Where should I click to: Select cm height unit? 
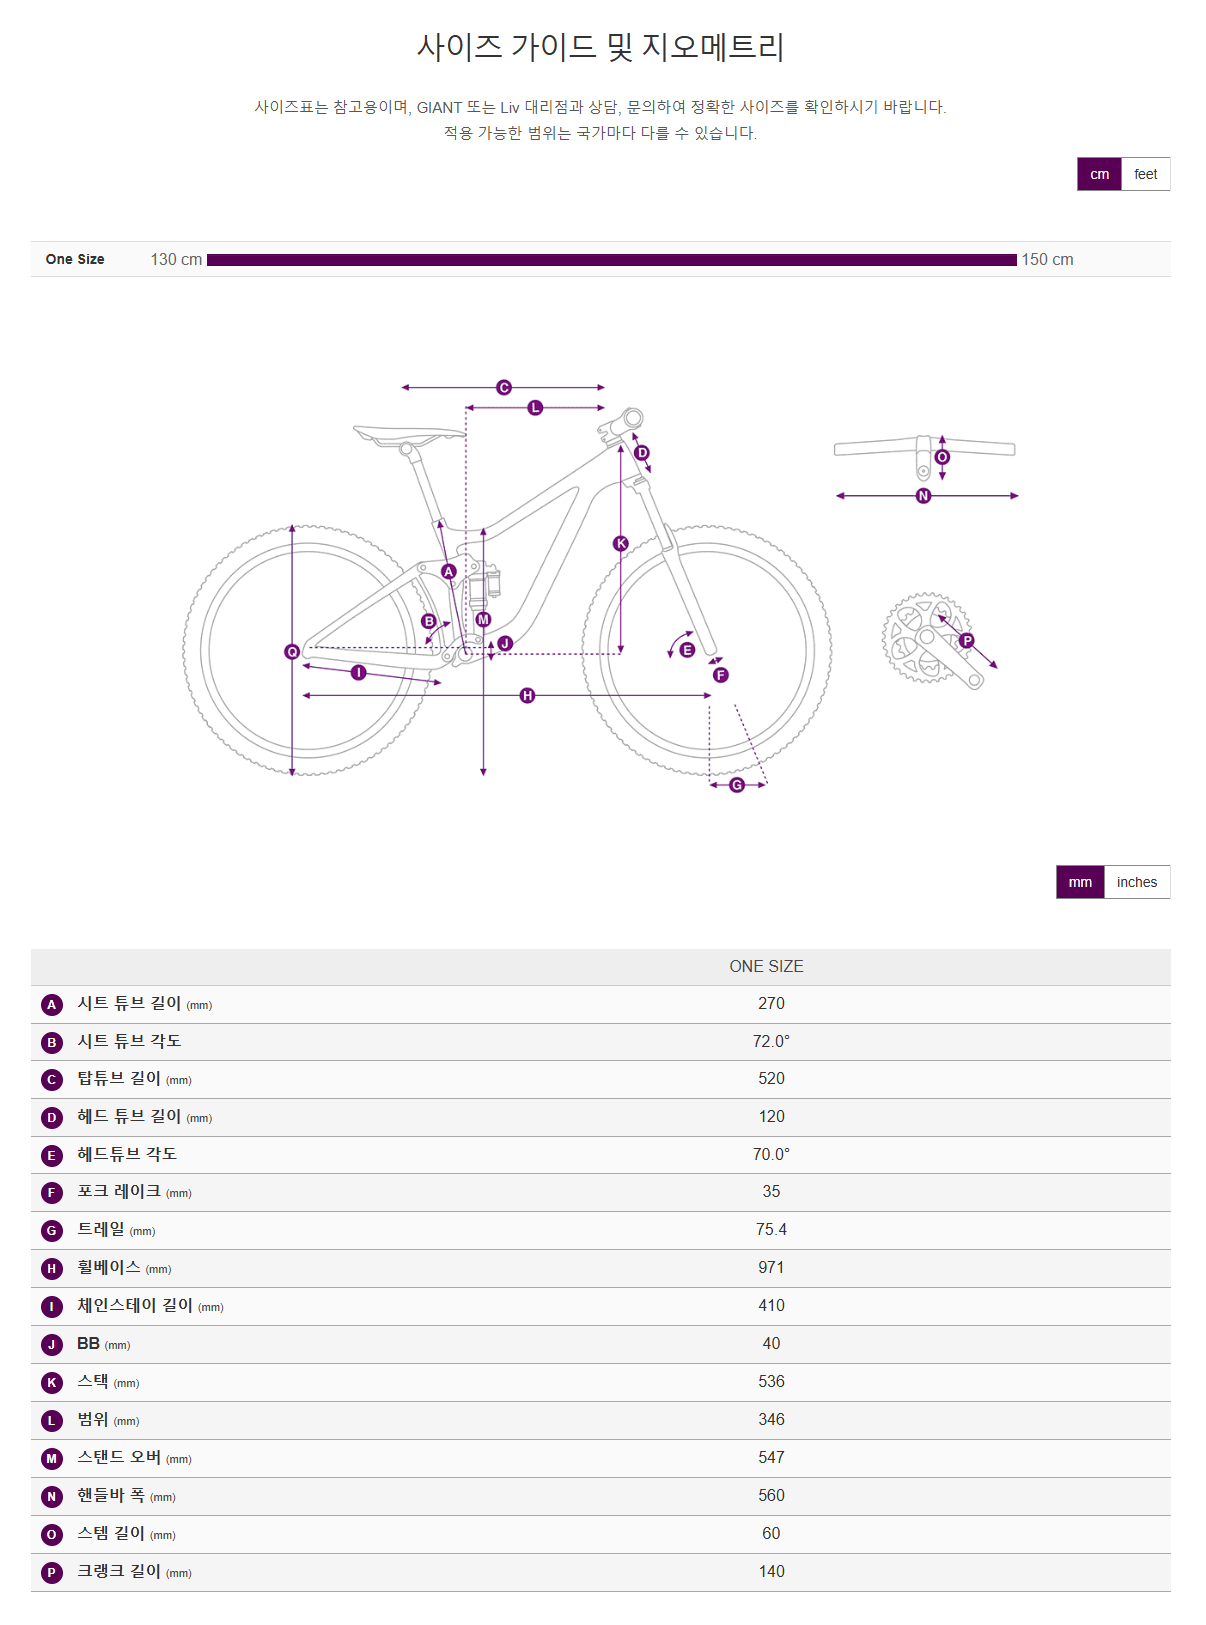coord(1099,174)
